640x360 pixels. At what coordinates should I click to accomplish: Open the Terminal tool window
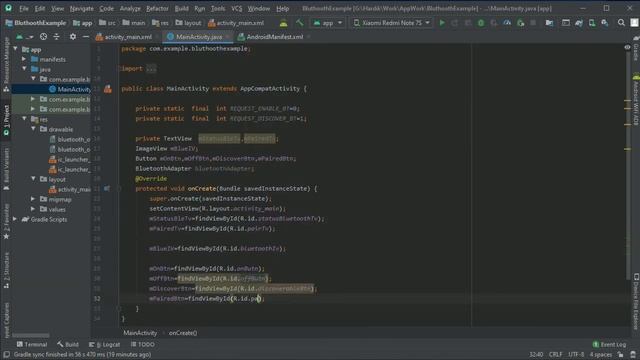tap(32, 344)
